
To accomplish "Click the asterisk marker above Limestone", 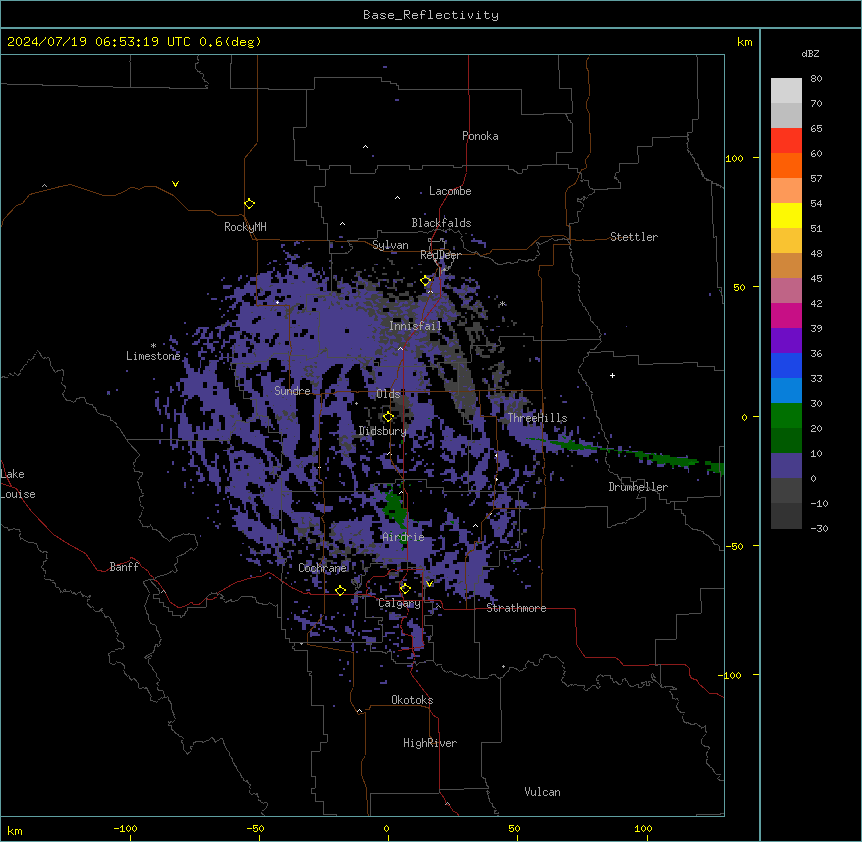I will (153, 346).
